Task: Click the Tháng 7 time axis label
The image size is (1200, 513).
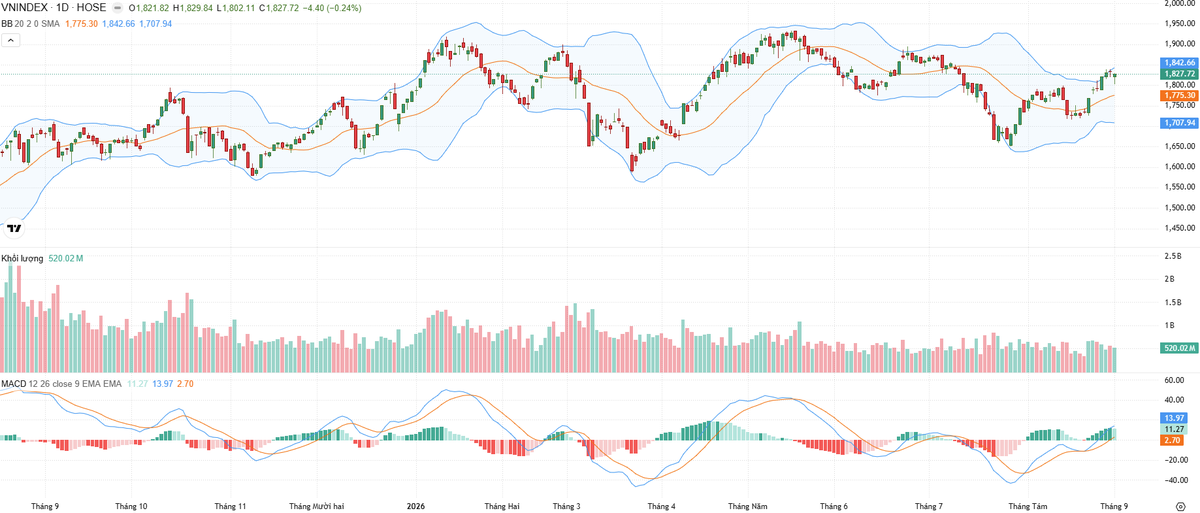Action: tap(928, 507)
